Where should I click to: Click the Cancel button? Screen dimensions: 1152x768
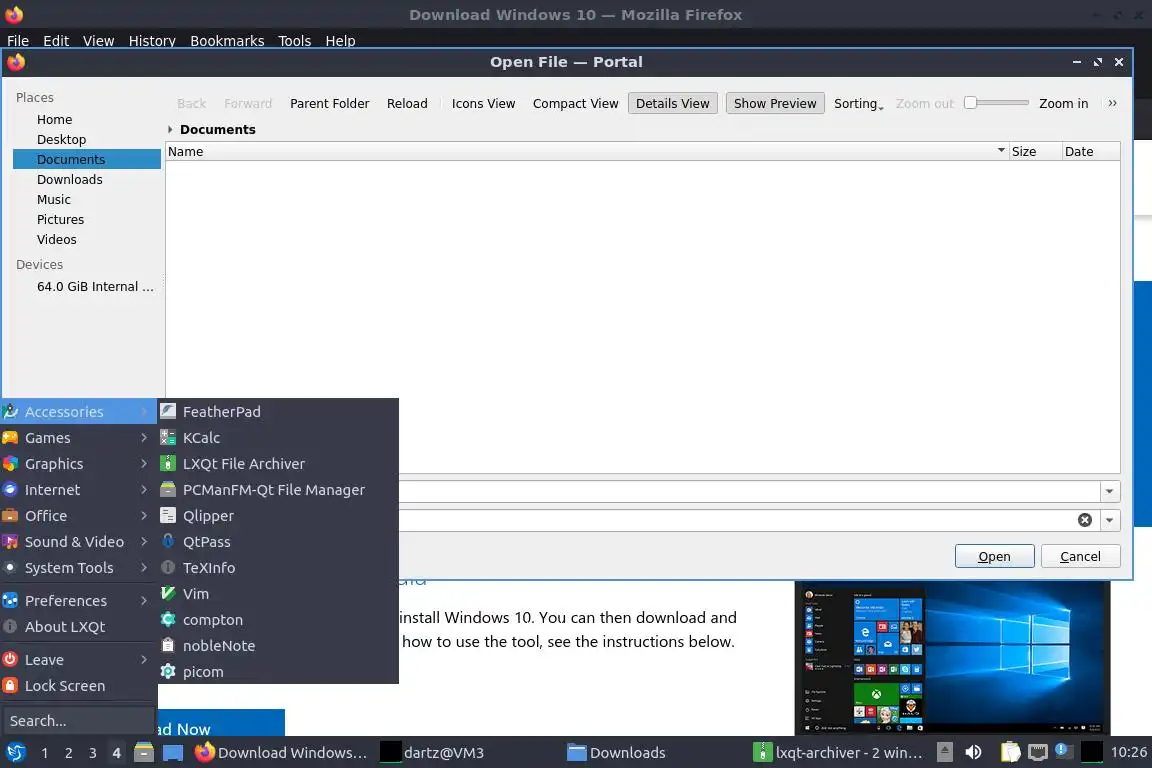(x=1080, y=556)
